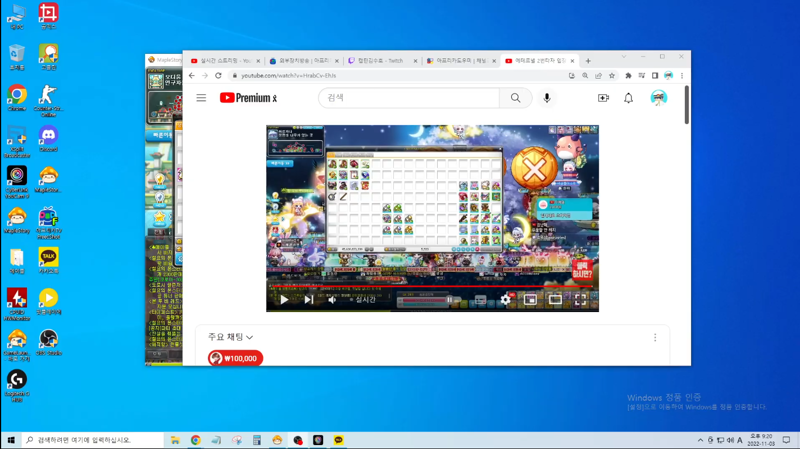Viewport: 800px width, 449px height.
Task: Click the page vertical scrollbar
Action: coord(687,105)
